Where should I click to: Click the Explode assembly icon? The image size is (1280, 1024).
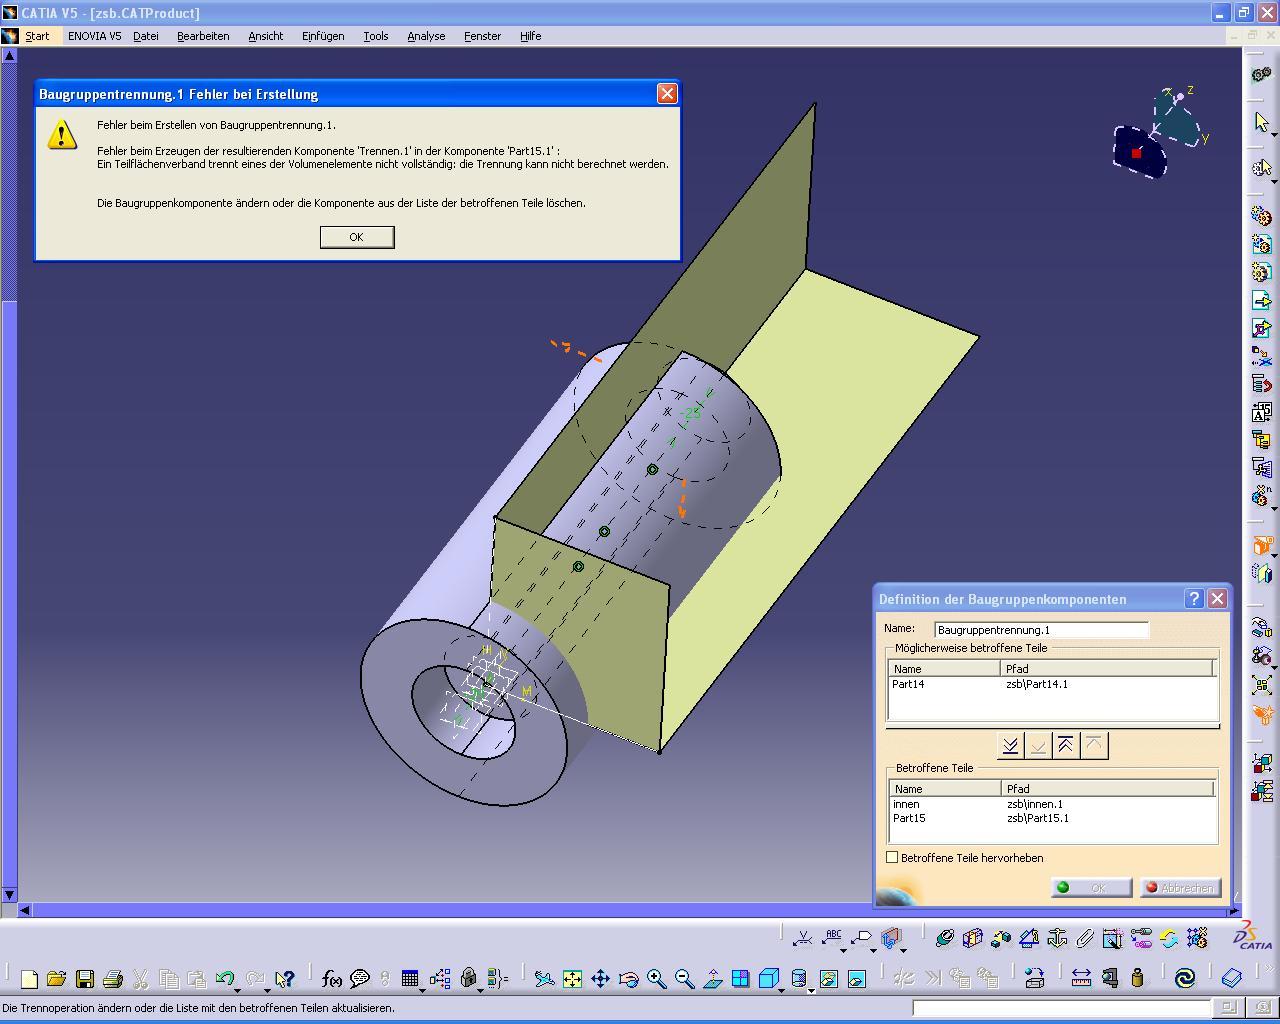tap(1262, 685)
